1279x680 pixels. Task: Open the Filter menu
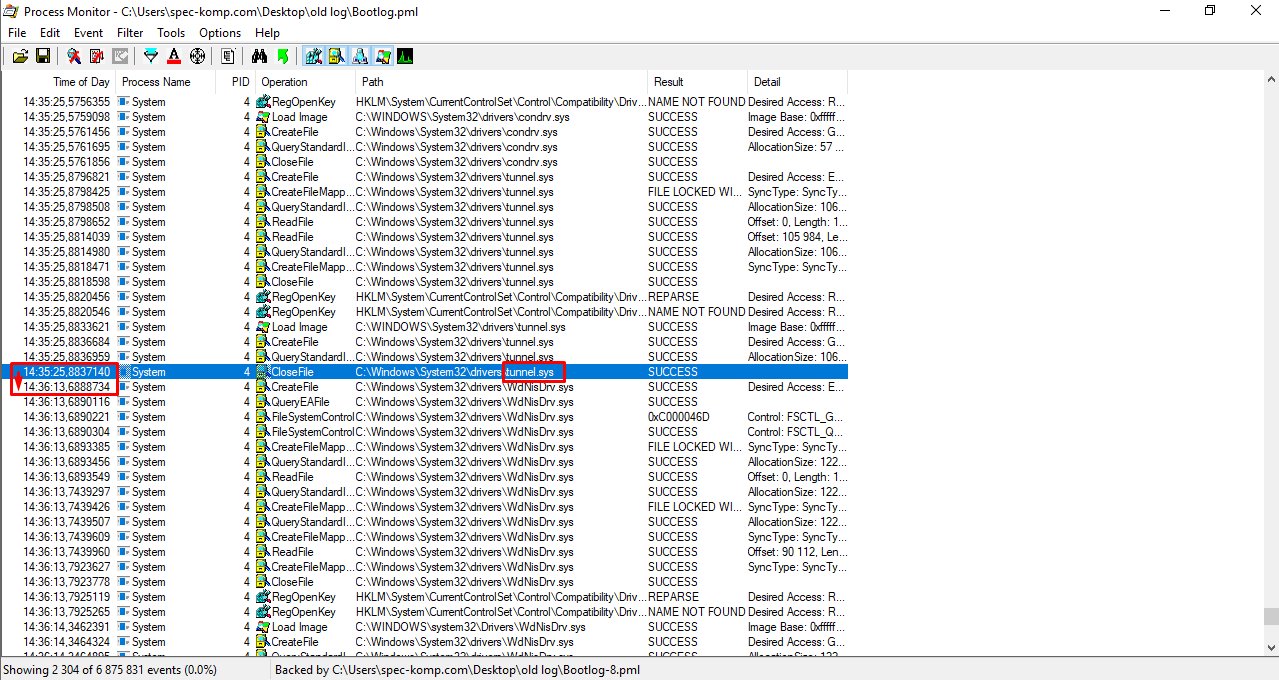130,33
